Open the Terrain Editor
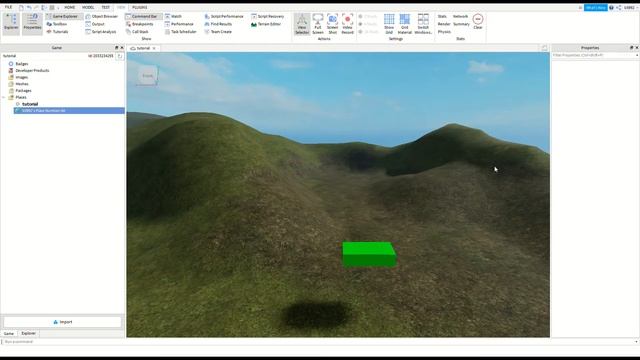 tap(266, 24)
